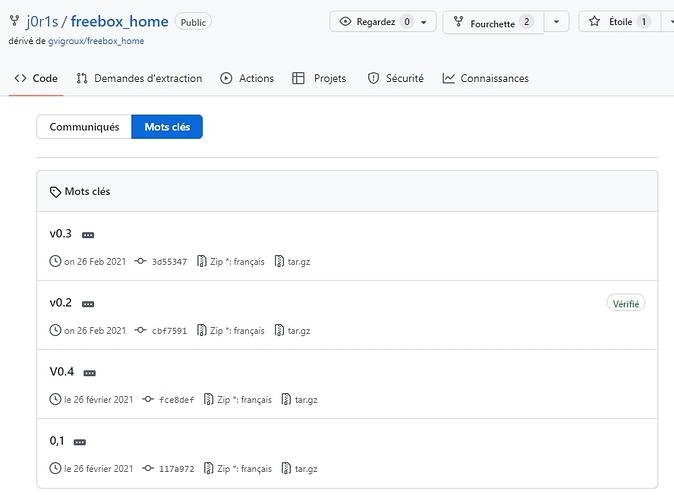Expand the ellipsis next to v0.3
The height and width of the screenshot is (500, 674).
point(88,235)
